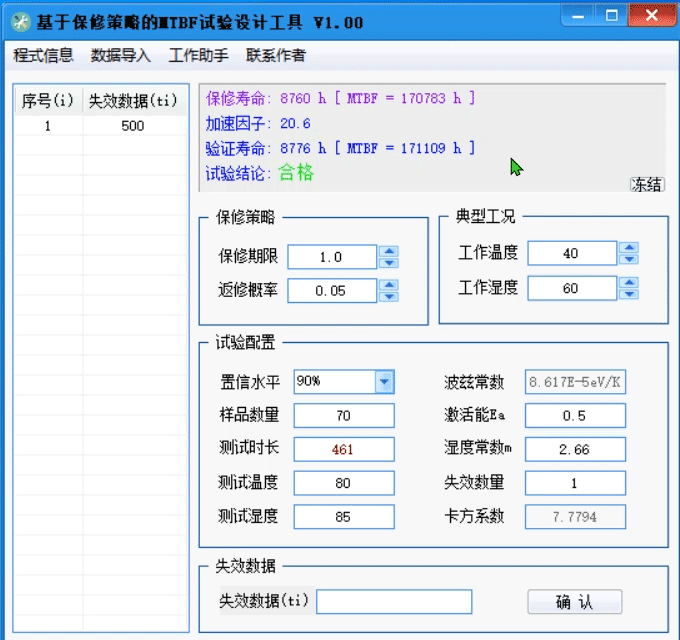Decrease the 保修期限 value with down arrow
Image resolution: width=680 pixels, height=640 pixels.
tap(389, 263)
